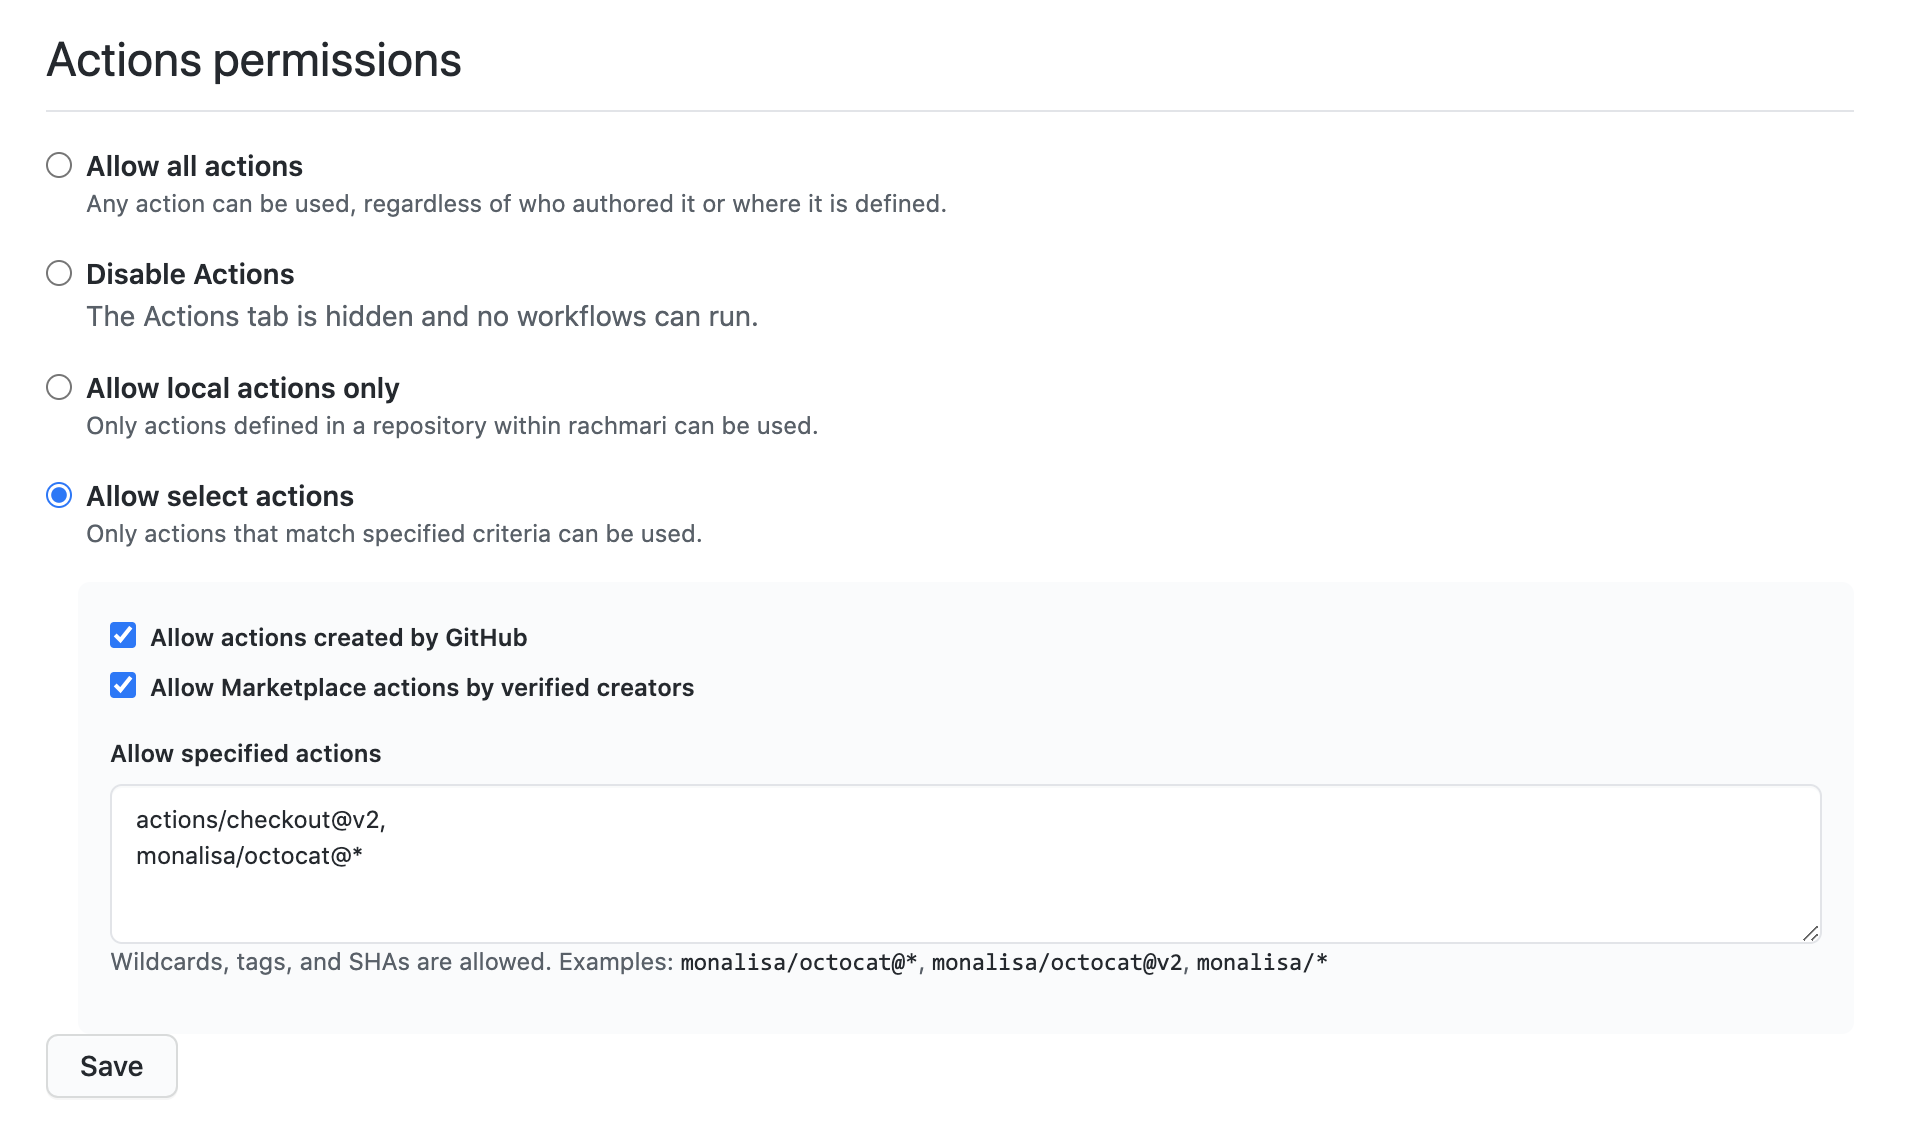Click the selected Allow select actions radio
This screenshot has height=1130, width=1916.
tap(59, 495)
